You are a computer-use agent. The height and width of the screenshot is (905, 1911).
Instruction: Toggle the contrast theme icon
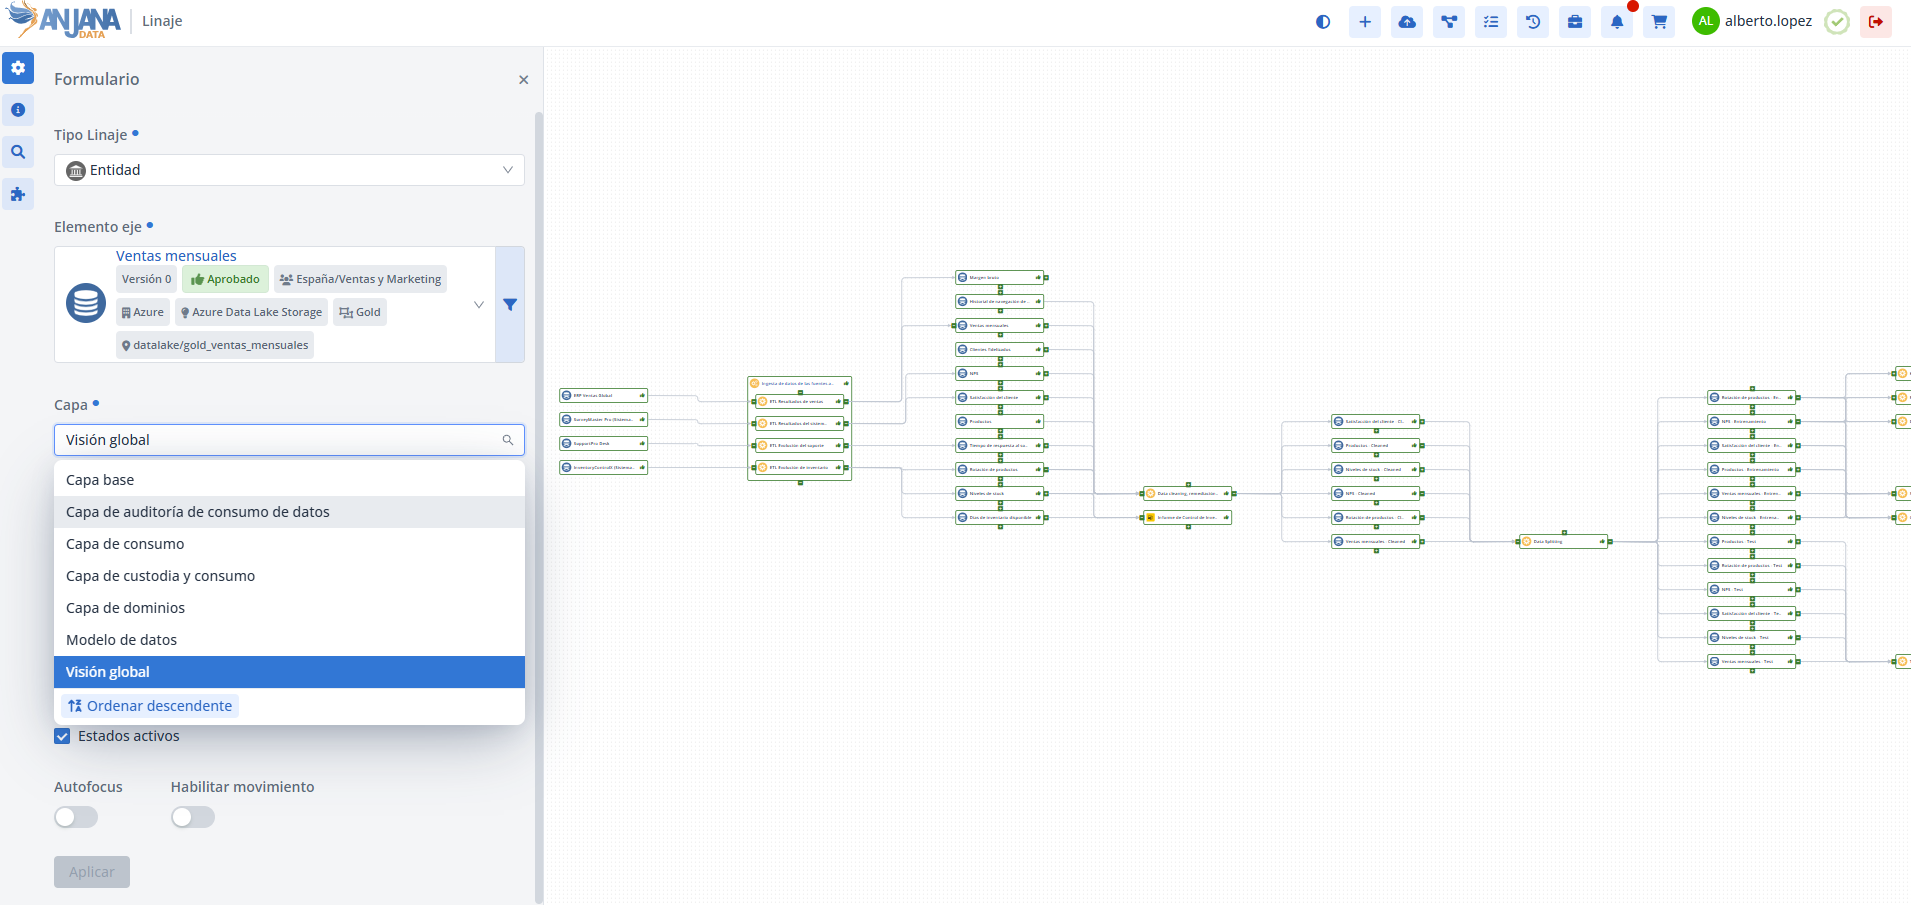point(1323,22)
